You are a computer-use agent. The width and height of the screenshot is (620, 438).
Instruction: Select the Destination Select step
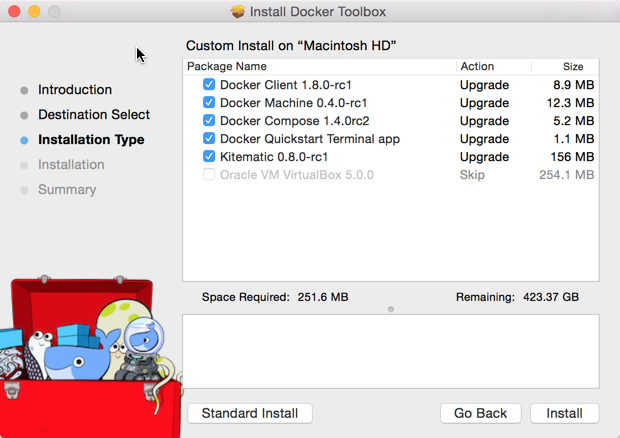[x=94, y=115]
